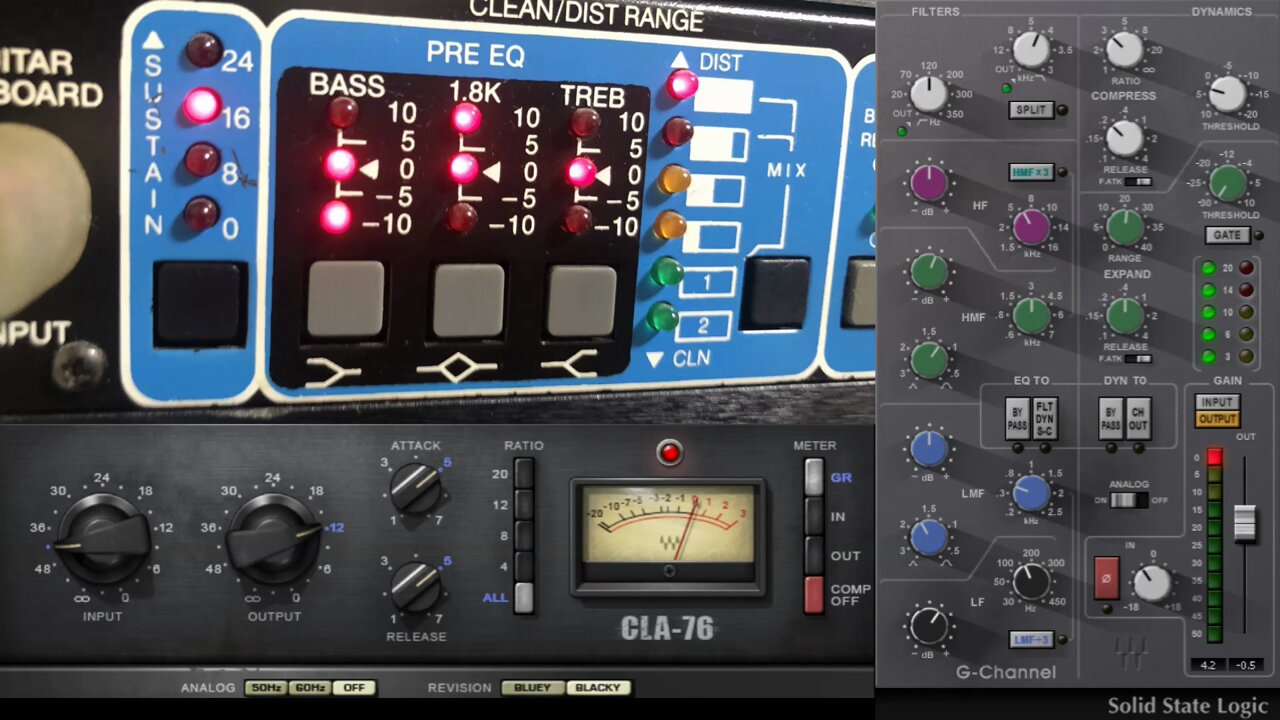The height and width of the screenshot is (720, 1280).
Task: Click the G-Channel OUT fader handle
Action: pos(1244,524)
